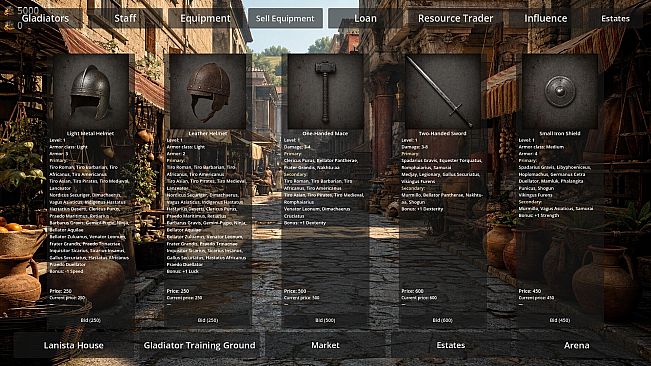
Task: Click the Leather Helmet item name
Action: pyautogui.click(x=208, y=133)
